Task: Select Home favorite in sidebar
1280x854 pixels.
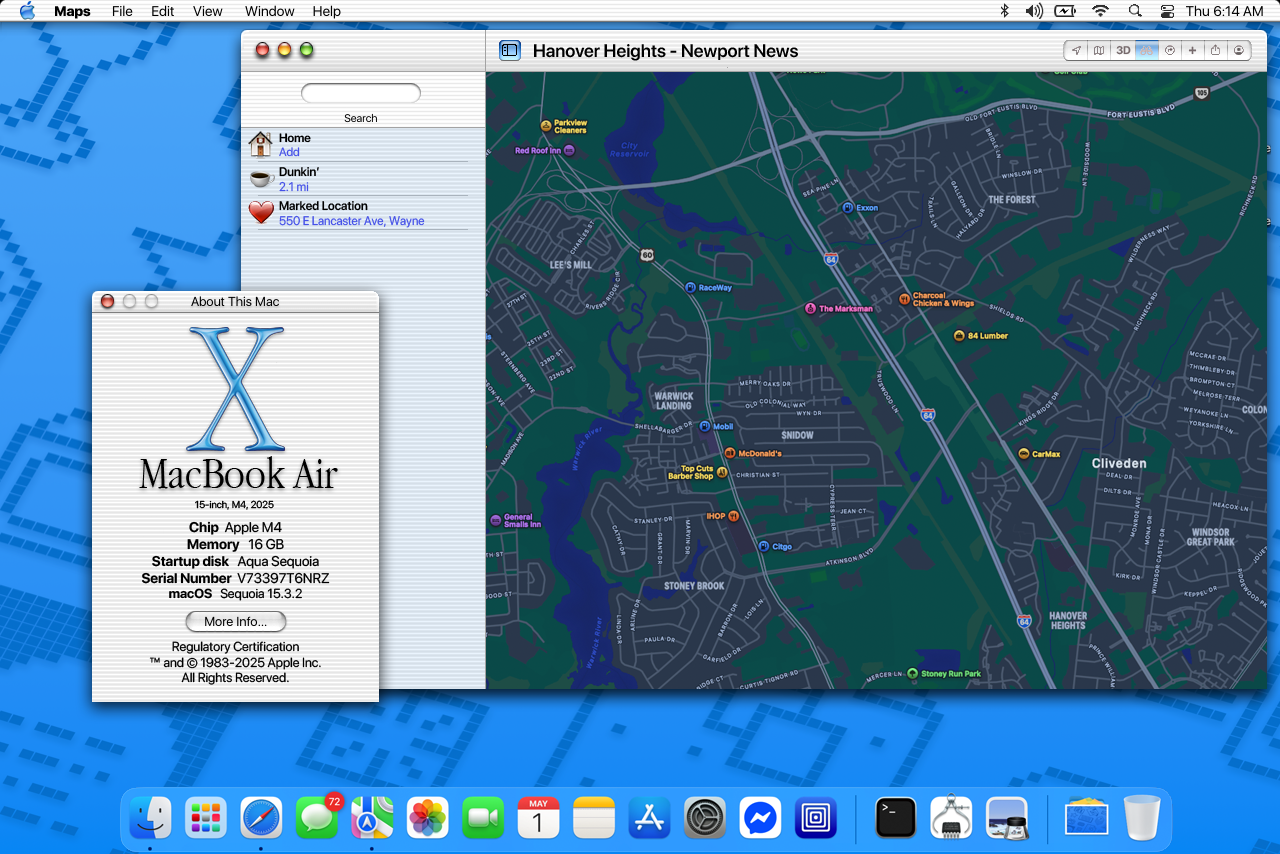Action: pyautogui.click(x=359, y=144)
